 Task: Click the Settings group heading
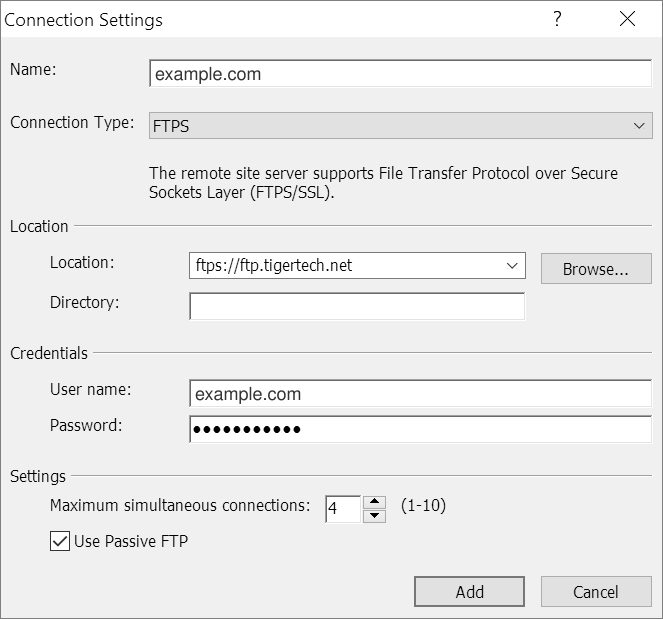pyautogui.click(x=38, y=476)
